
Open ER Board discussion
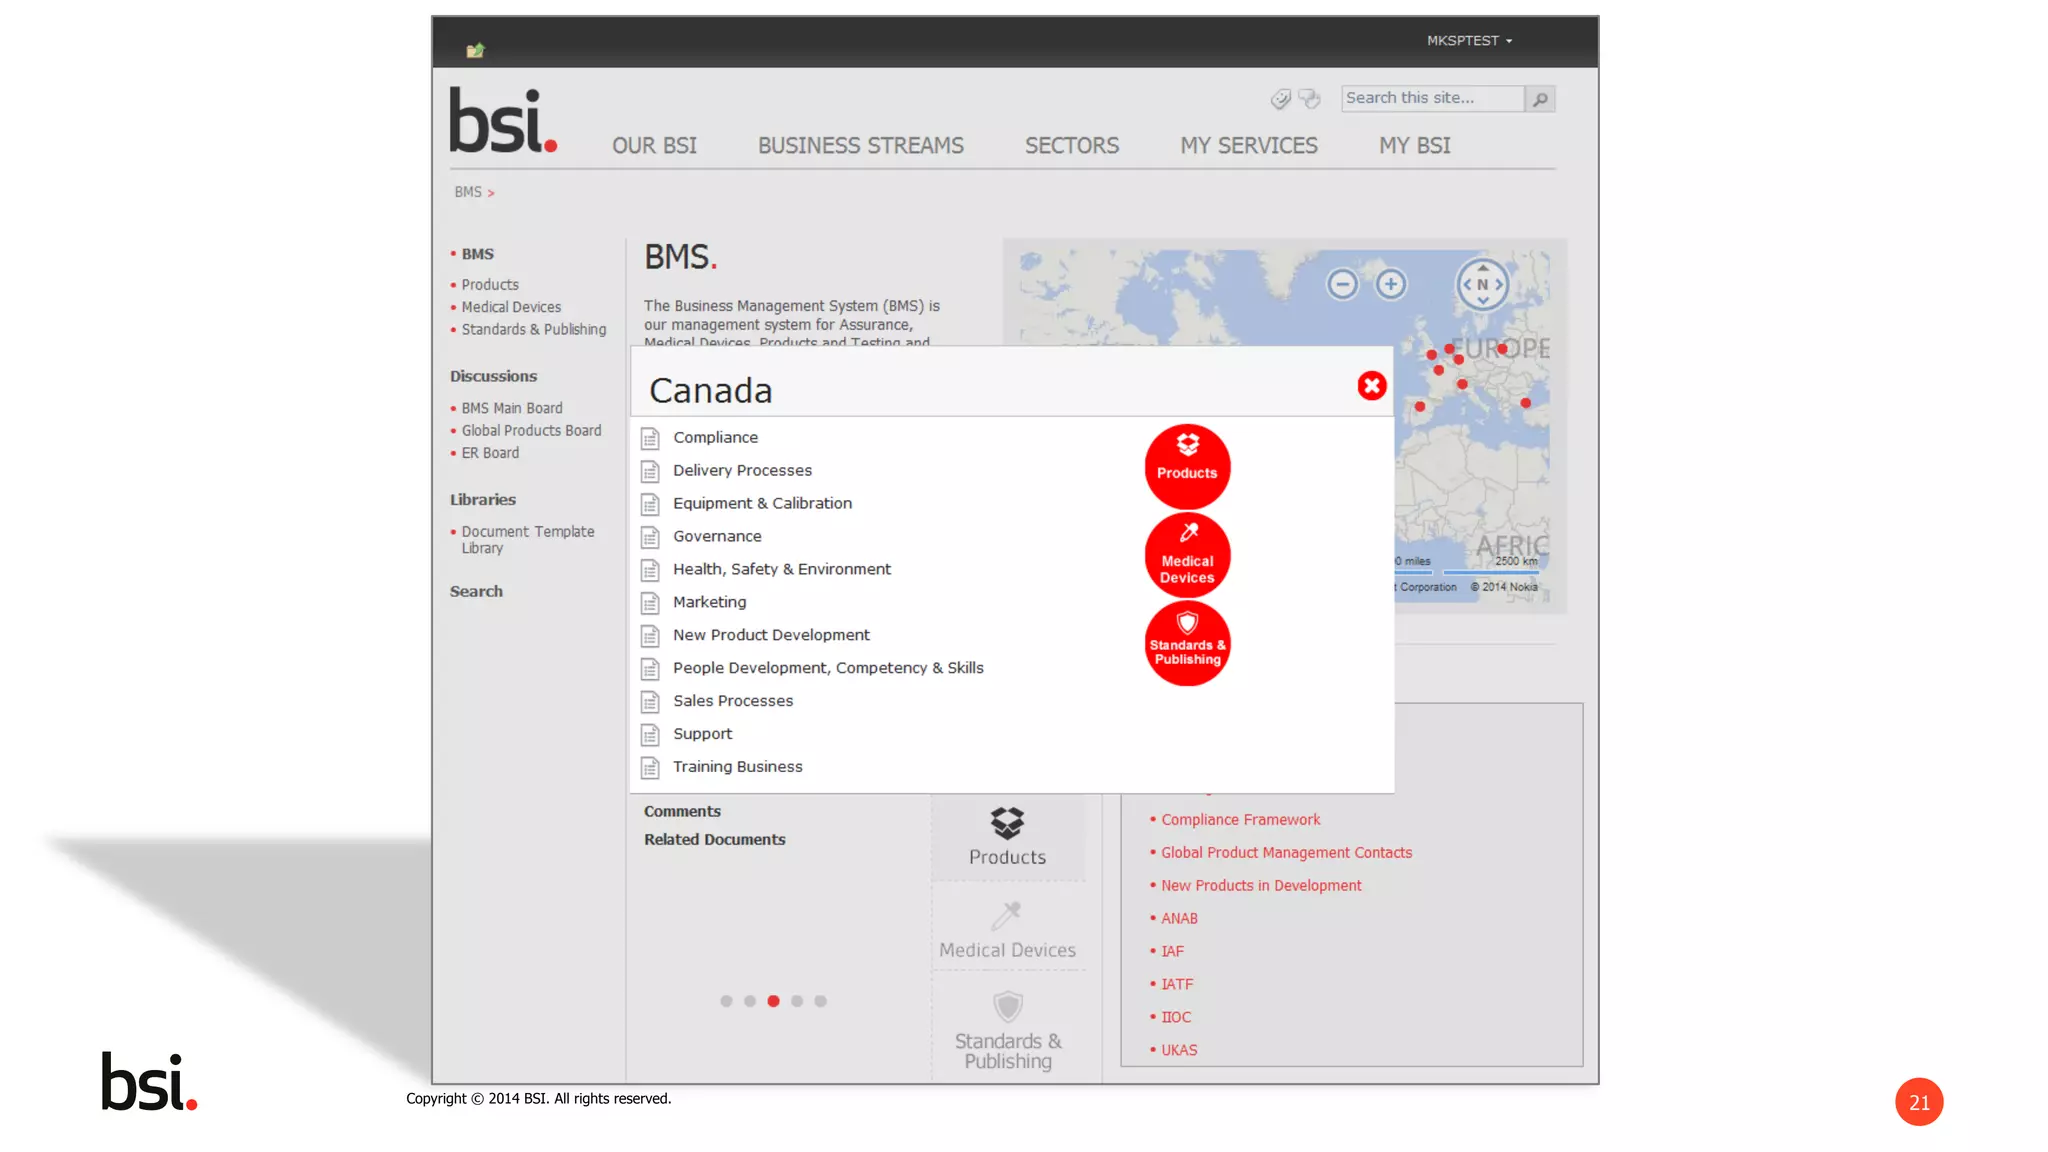point(490,453)
